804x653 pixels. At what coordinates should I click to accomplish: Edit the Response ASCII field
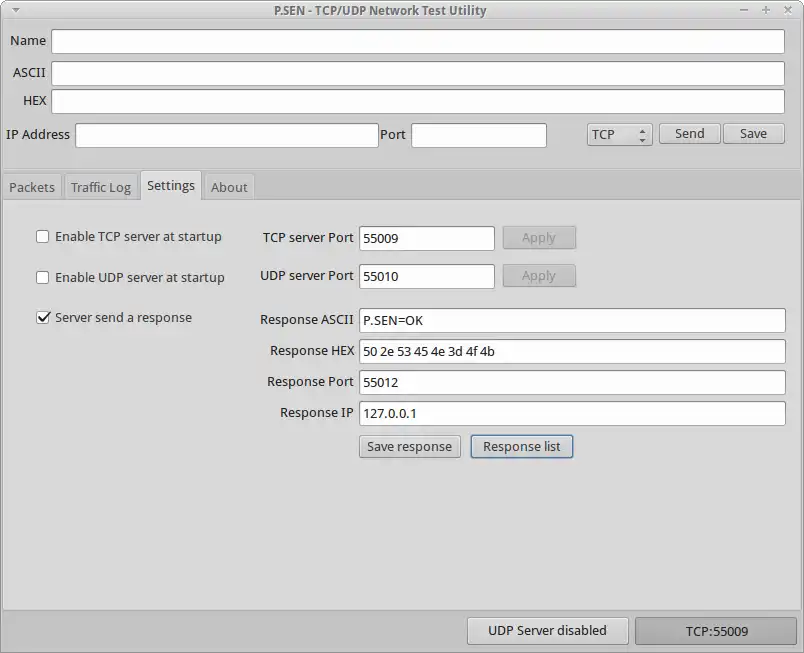[x=572, y=320]
